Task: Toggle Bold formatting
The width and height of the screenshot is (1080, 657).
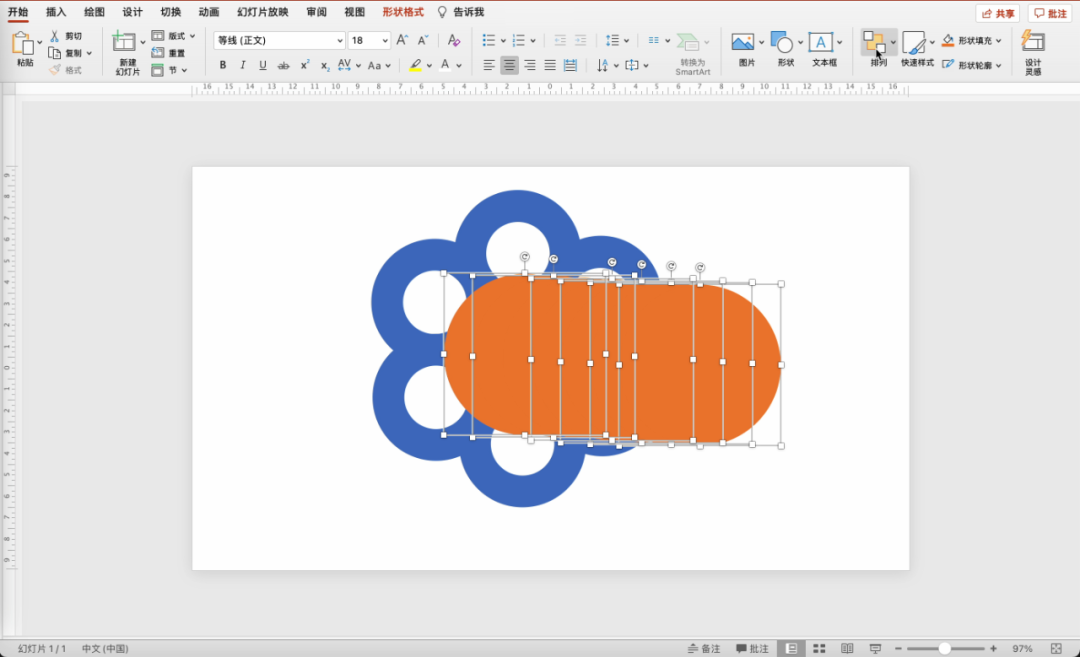Action: pos(222,65)
